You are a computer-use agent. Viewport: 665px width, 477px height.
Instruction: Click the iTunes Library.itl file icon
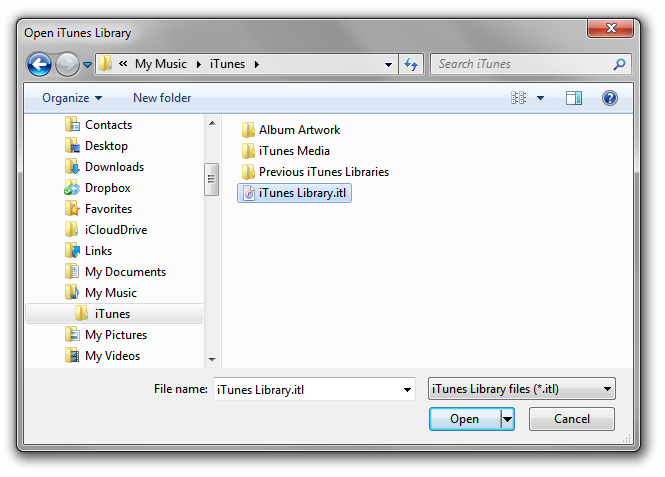pyautogui.click(x=249, y=193)
